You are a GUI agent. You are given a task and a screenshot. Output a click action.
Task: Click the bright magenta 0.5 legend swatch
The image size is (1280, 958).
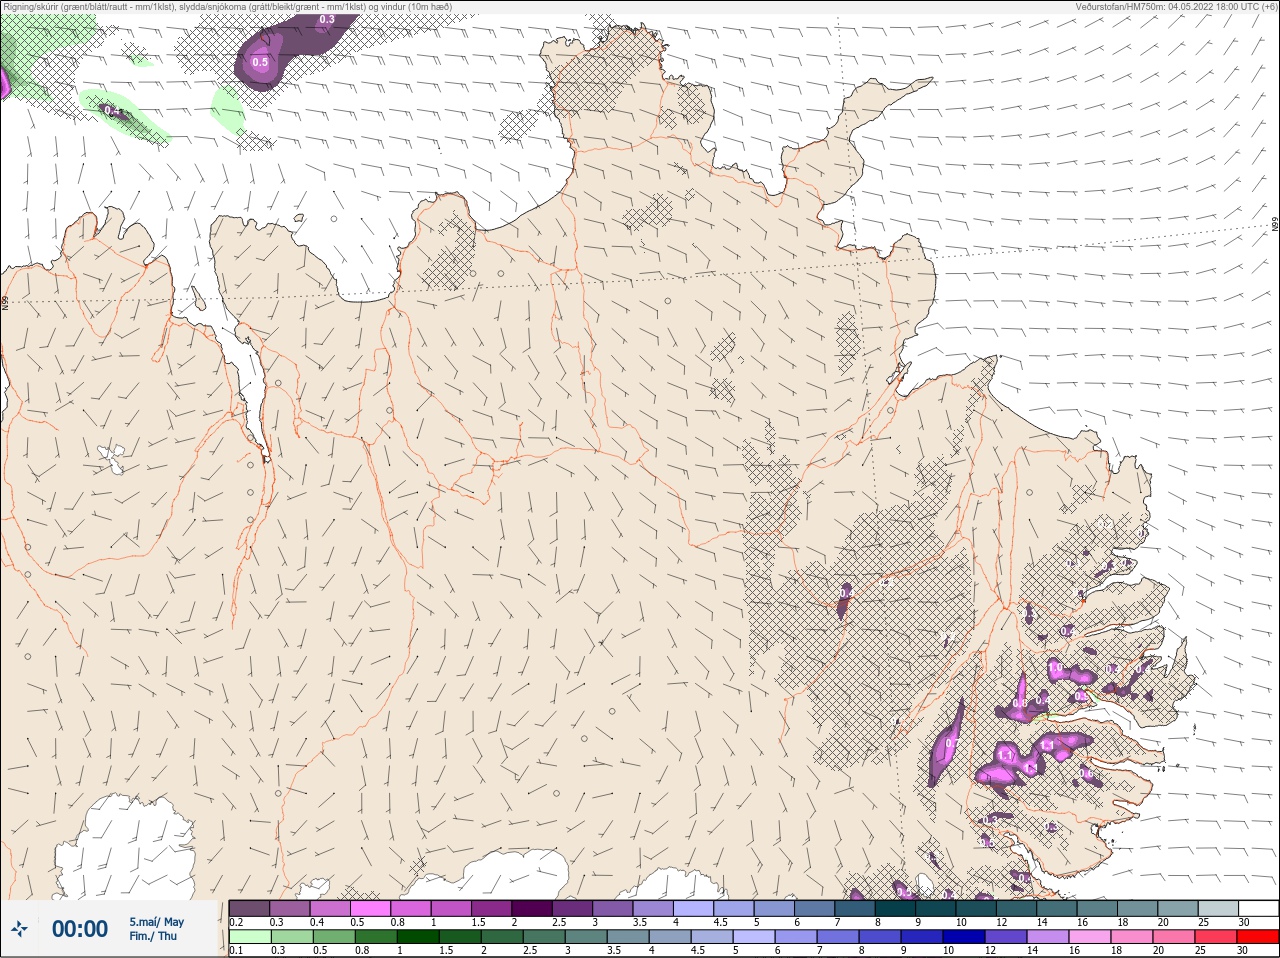click(370, 908)
